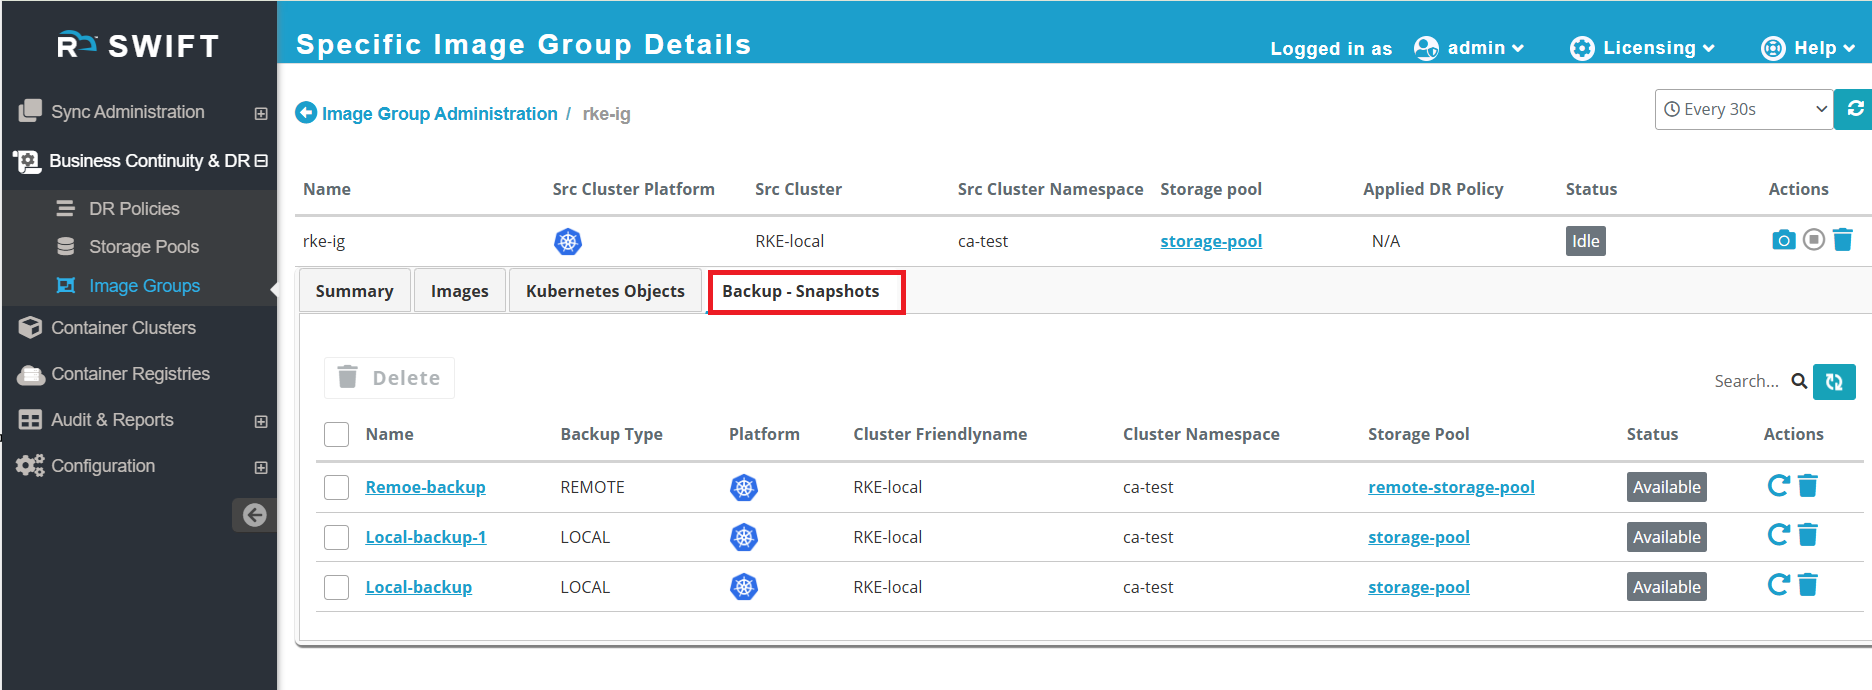This screenshot has width=1872, height=690.
Task: Restore Local-backup-1 using its restore icon
Action: point(1778,535)
